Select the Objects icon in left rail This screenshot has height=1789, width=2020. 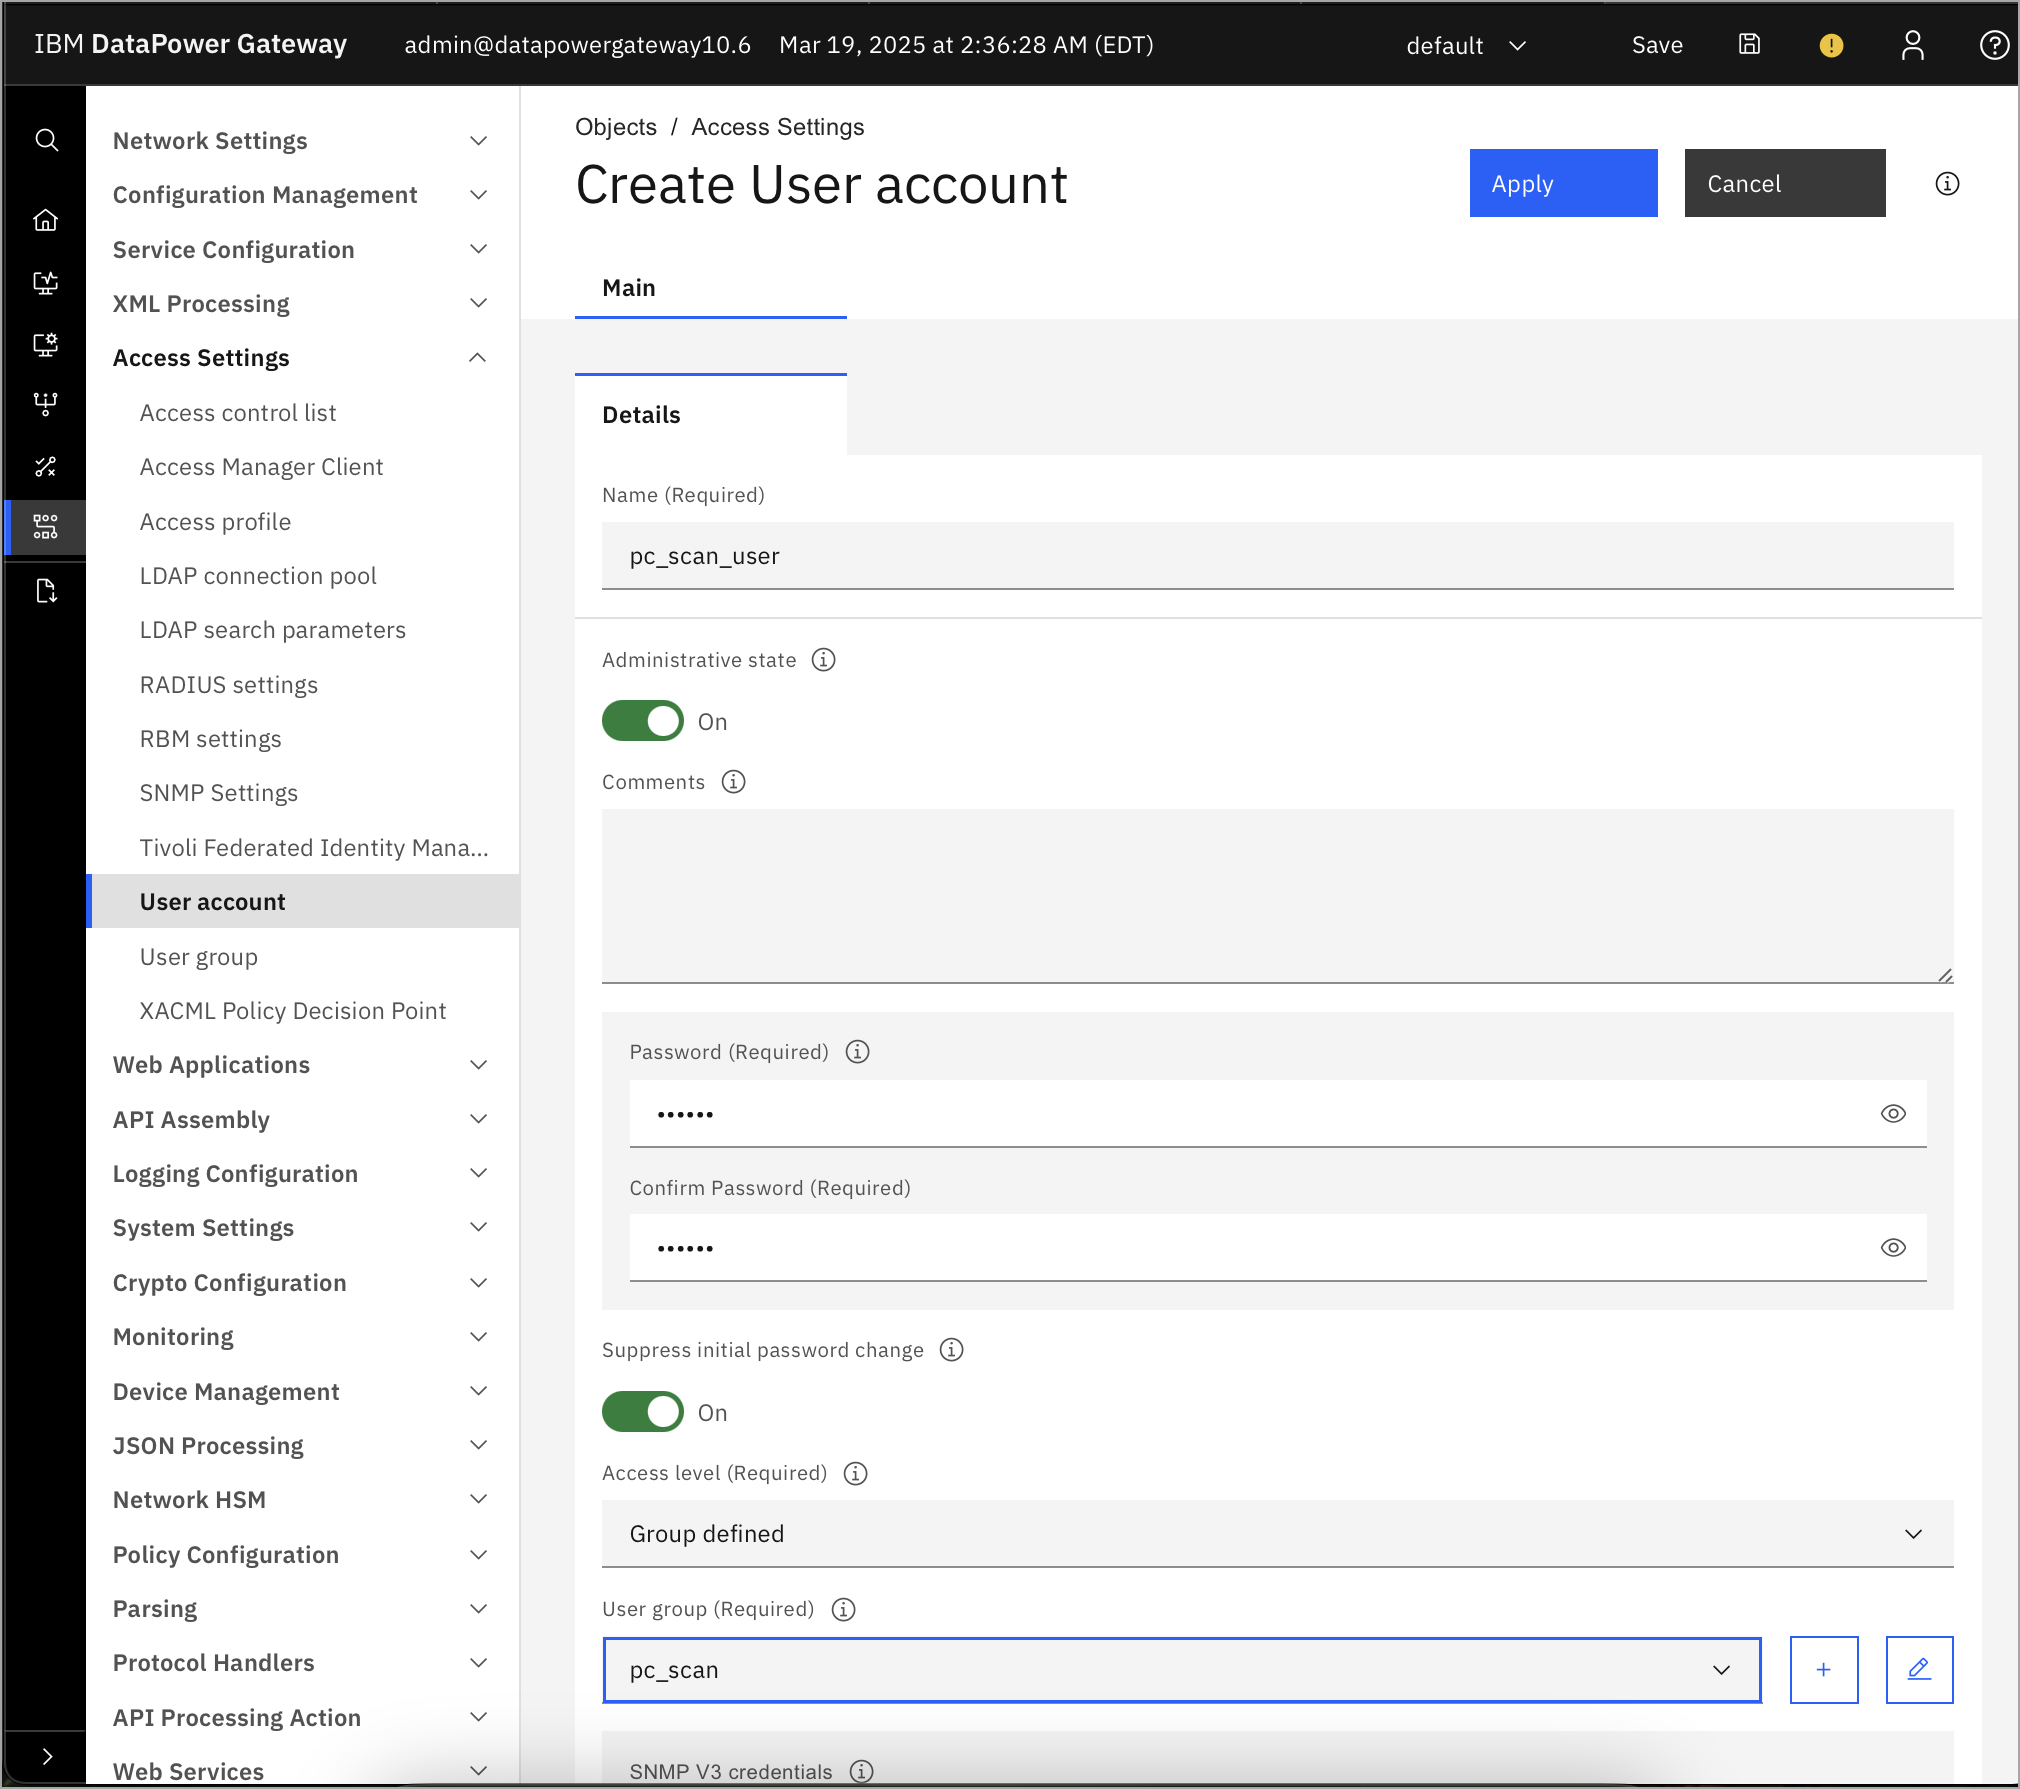point(46,527)
